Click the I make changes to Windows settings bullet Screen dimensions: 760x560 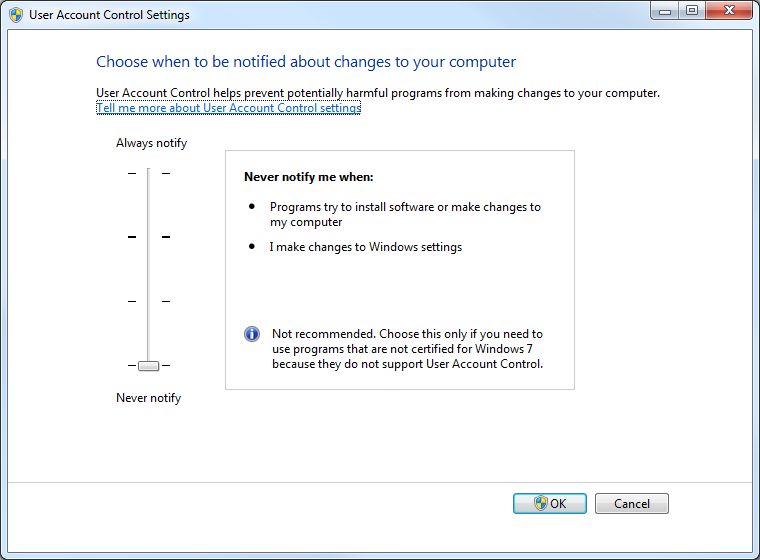click(x=365, y=247)
